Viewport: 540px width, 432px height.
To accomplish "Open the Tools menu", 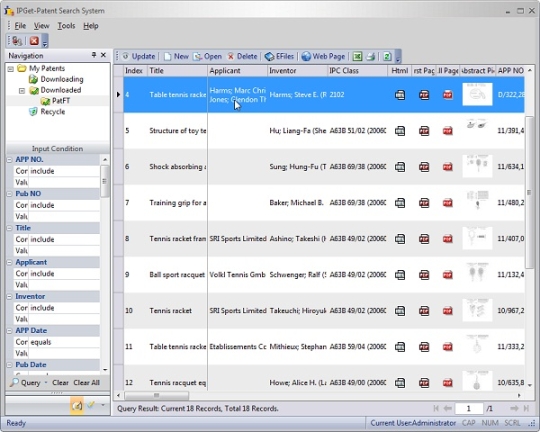I will 66,26.
